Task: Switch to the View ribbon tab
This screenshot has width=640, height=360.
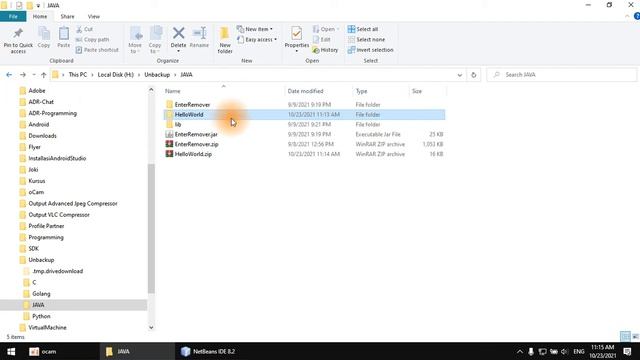Action: click(x=93, y=16)
